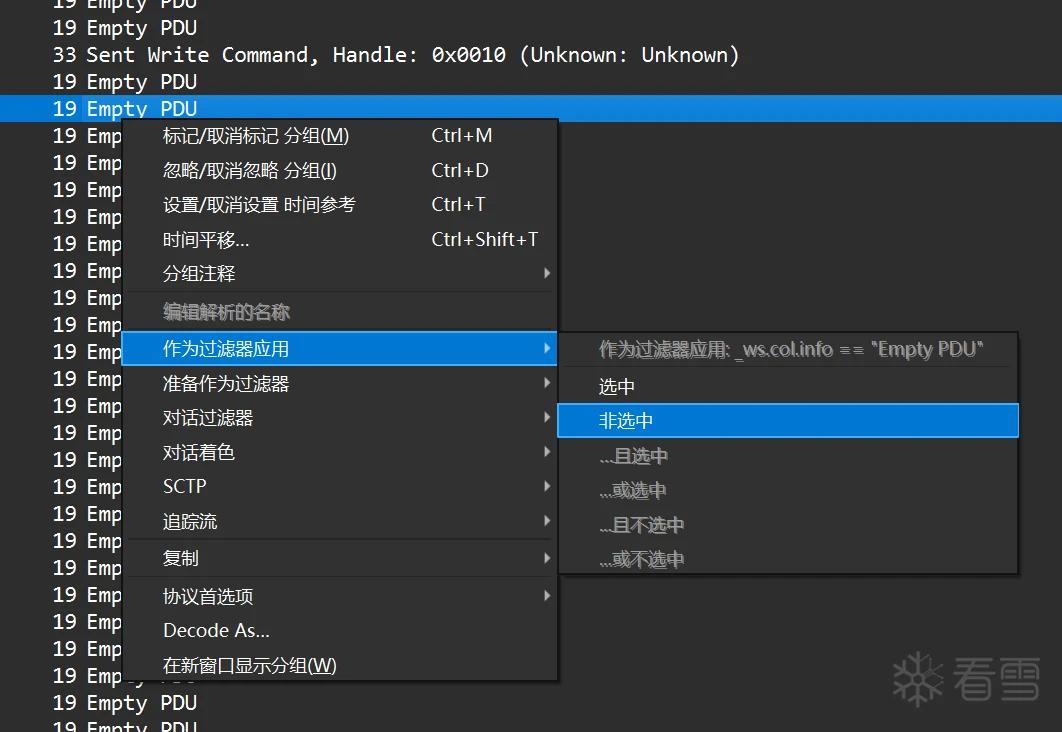Image resolution: width=1062 pixels, height=732 pixels.
Task: Open 作为过滤器应用 submenu
Action: (340, 349)
